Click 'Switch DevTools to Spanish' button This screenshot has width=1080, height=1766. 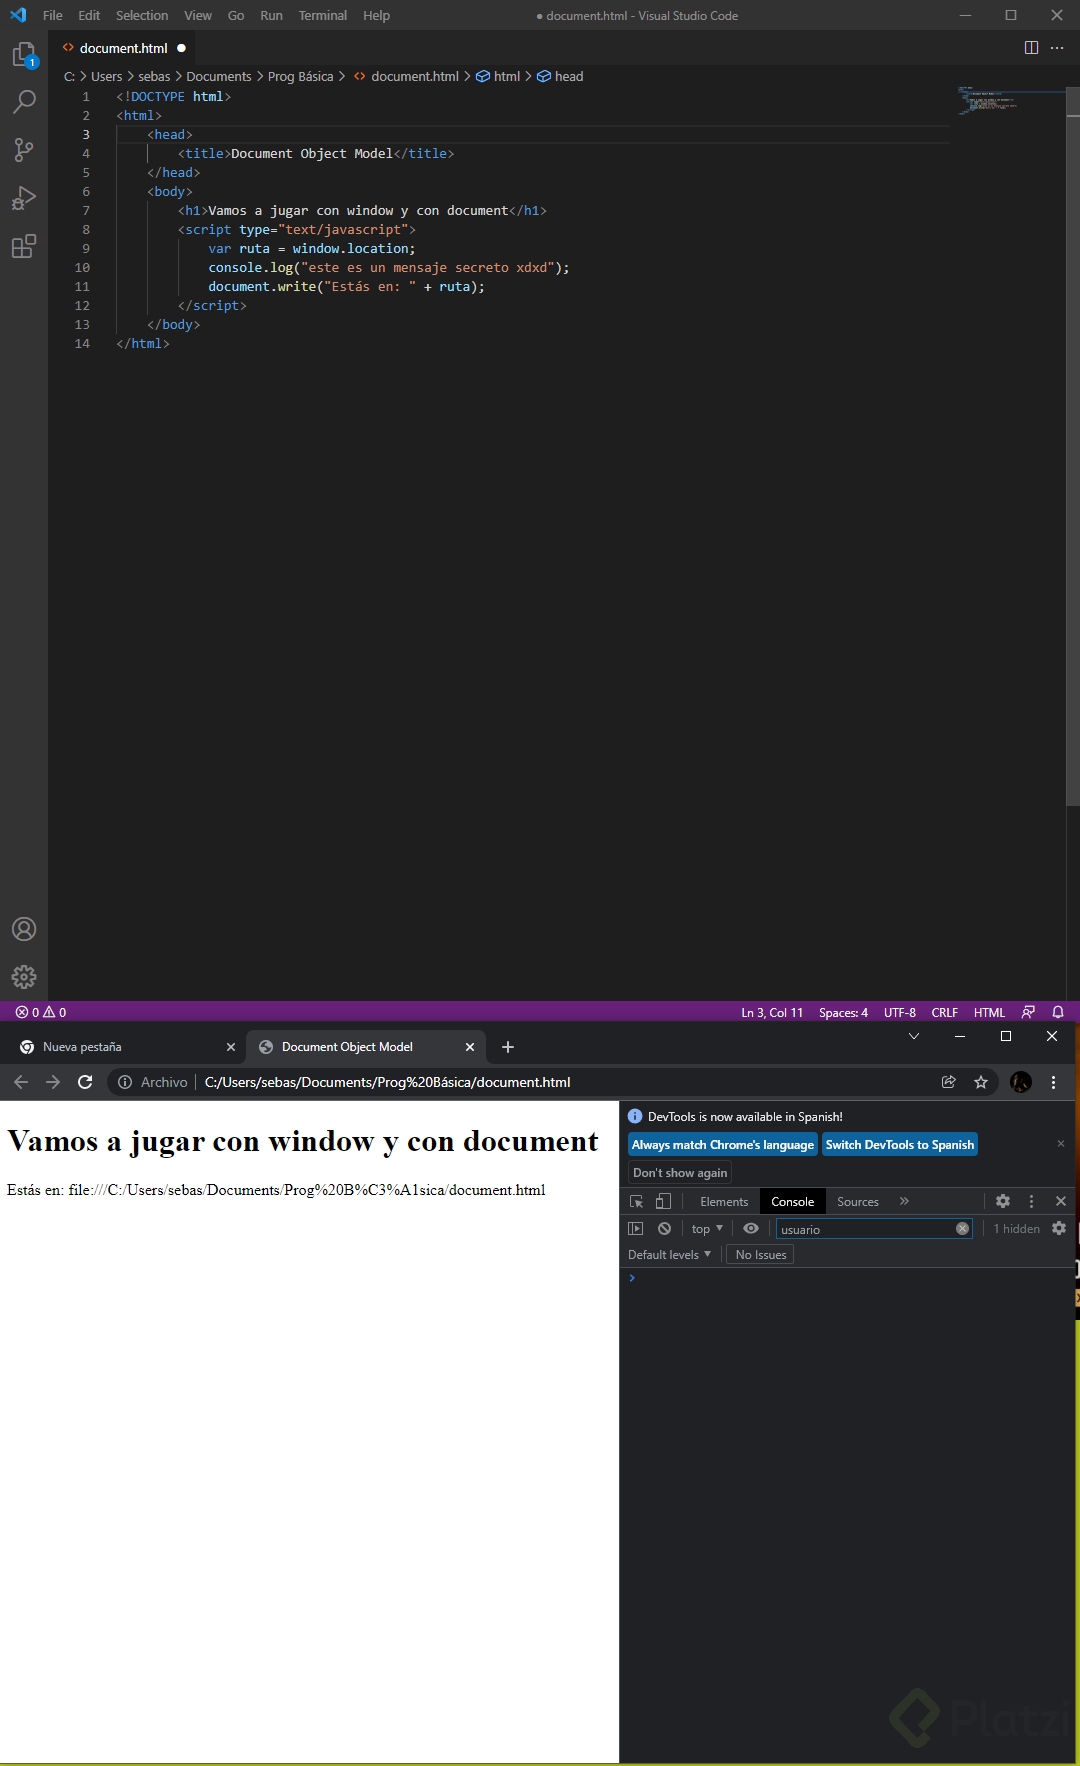(900, 1144)
